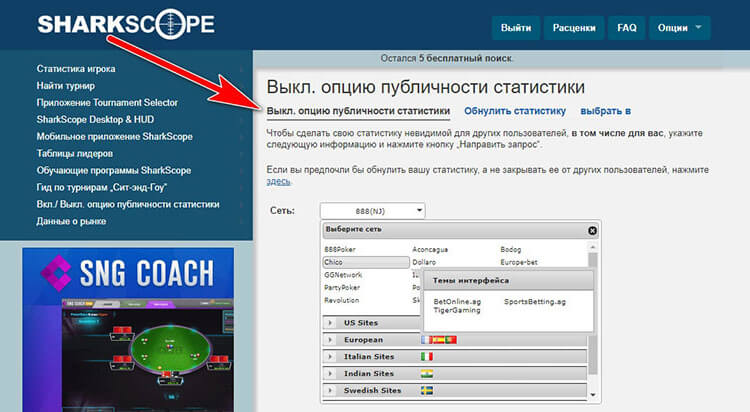
Task: Select Dollaro network
Action: pos(424,262)
